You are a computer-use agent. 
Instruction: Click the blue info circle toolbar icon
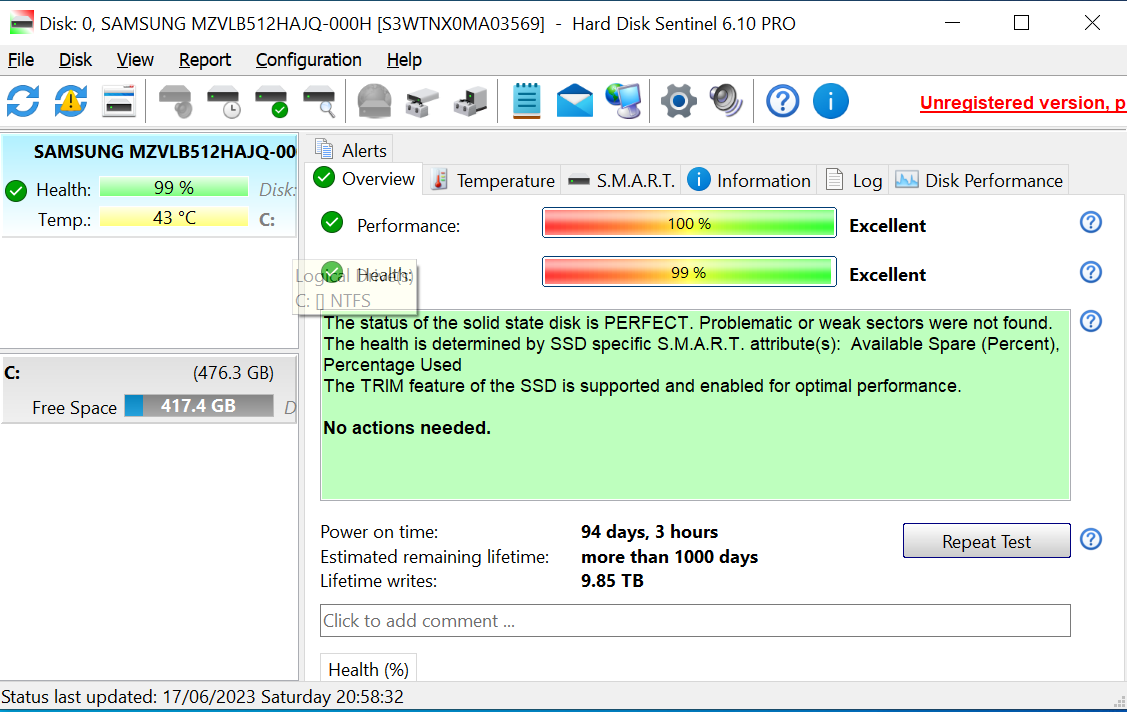[x=830, y=101]
